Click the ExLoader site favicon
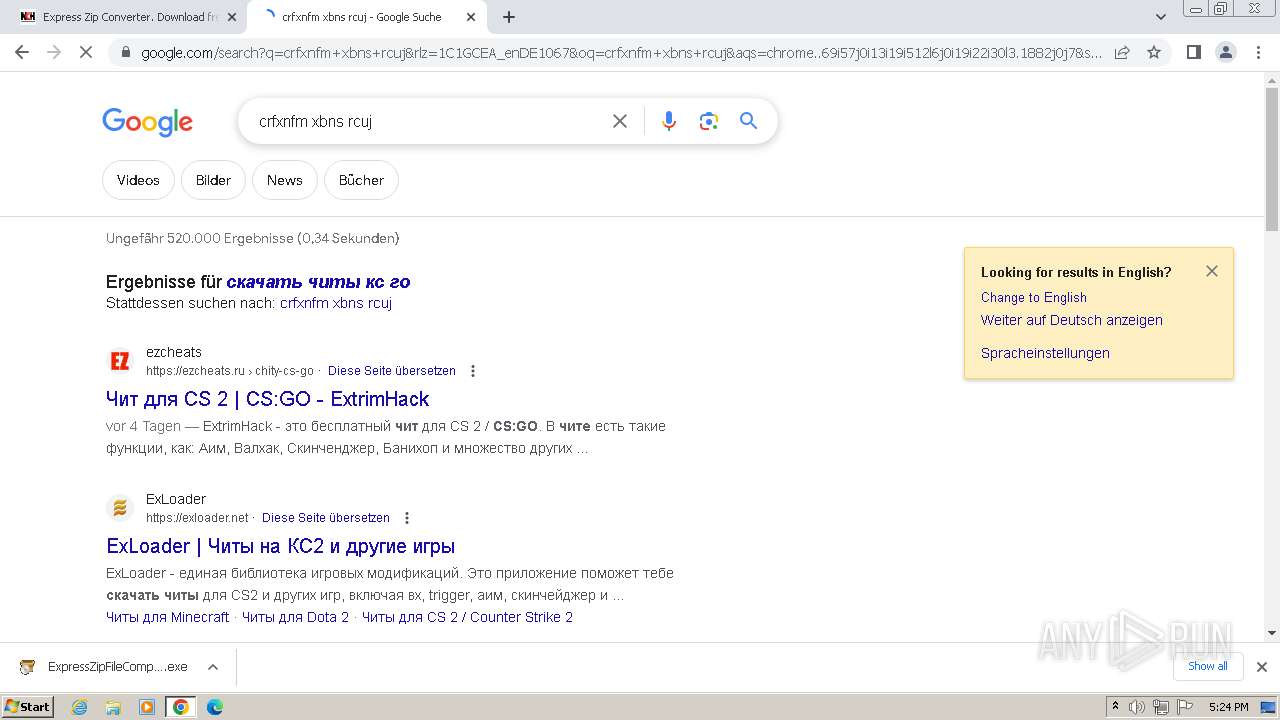 tap(120, 508)
